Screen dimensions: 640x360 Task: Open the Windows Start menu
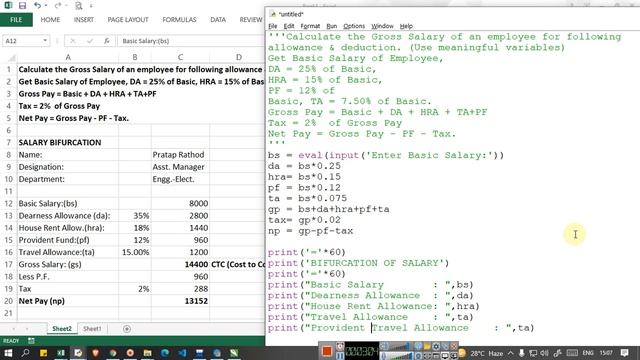click(8, 353)
